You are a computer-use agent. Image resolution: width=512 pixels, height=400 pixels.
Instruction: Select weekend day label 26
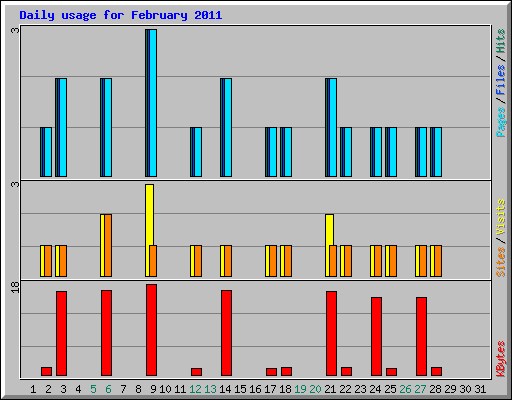[x=405, y=389]
